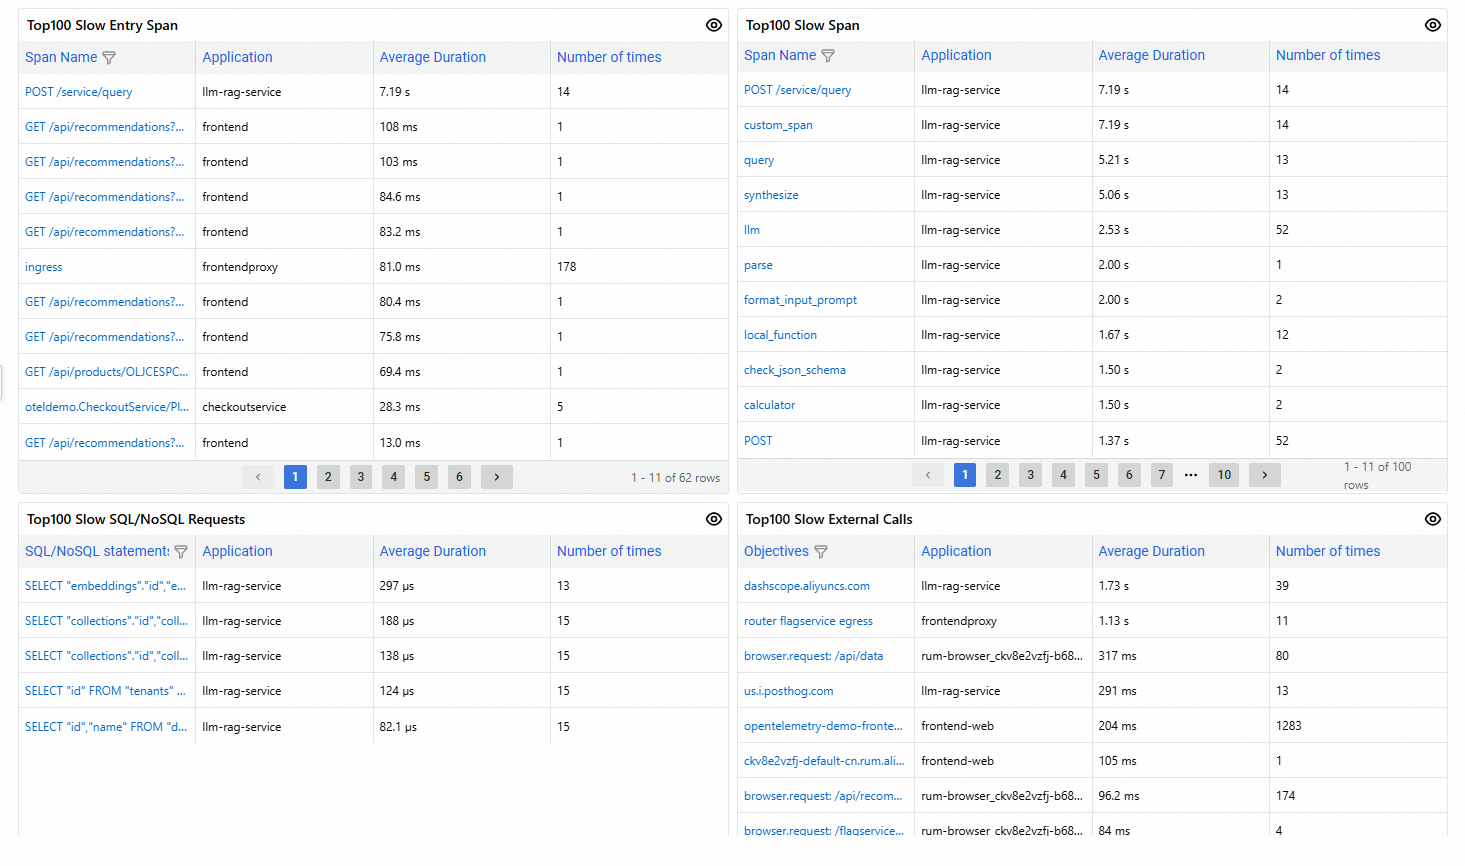Click 178 count in ingress row

pyautogui.click(x=567, y=267)
